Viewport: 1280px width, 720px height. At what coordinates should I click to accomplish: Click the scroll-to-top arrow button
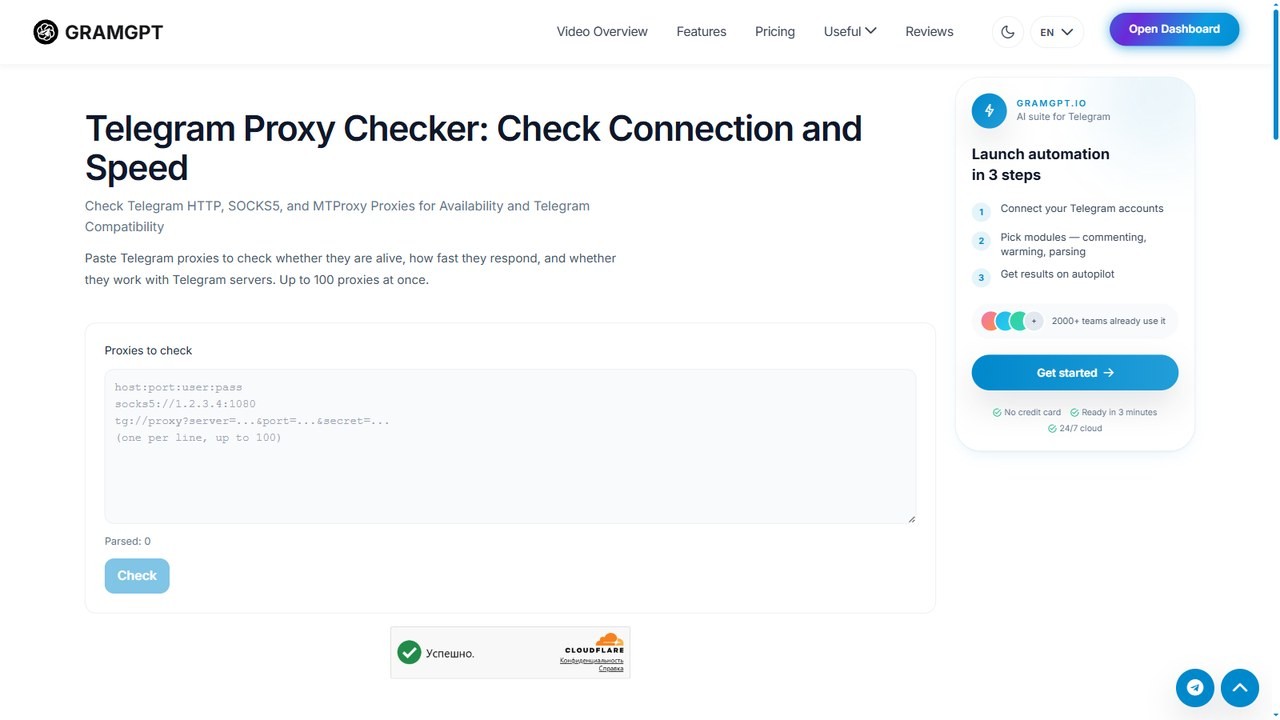point(1240,687)
